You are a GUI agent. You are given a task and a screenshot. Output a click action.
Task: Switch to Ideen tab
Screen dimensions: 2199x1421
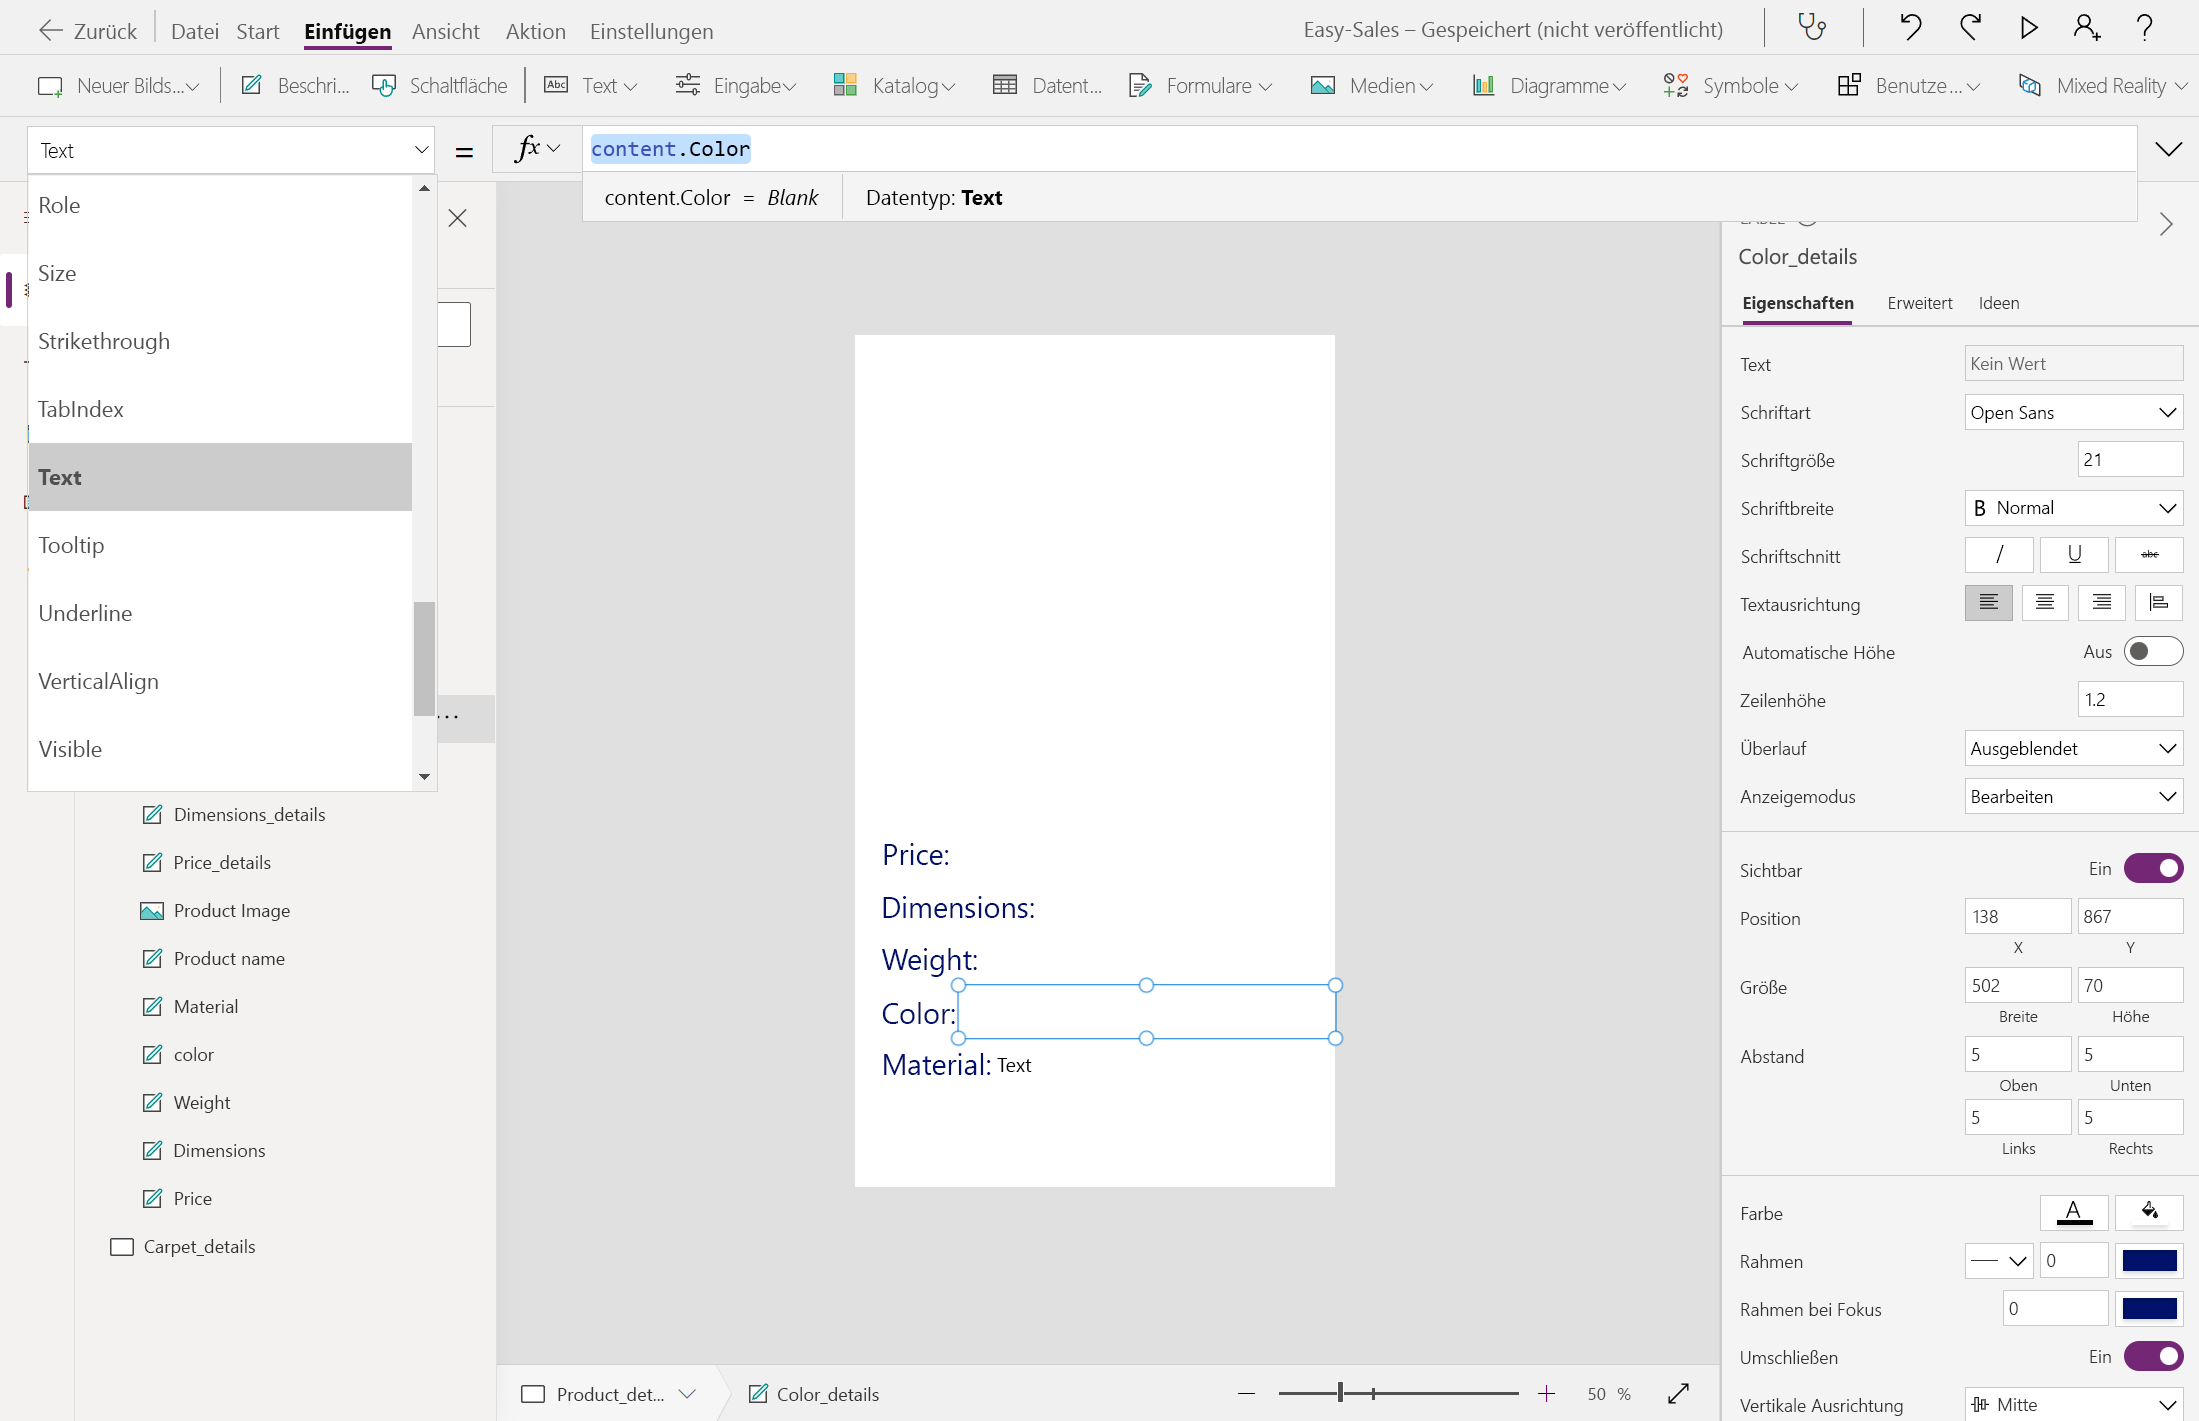[x=1999, y=303]
